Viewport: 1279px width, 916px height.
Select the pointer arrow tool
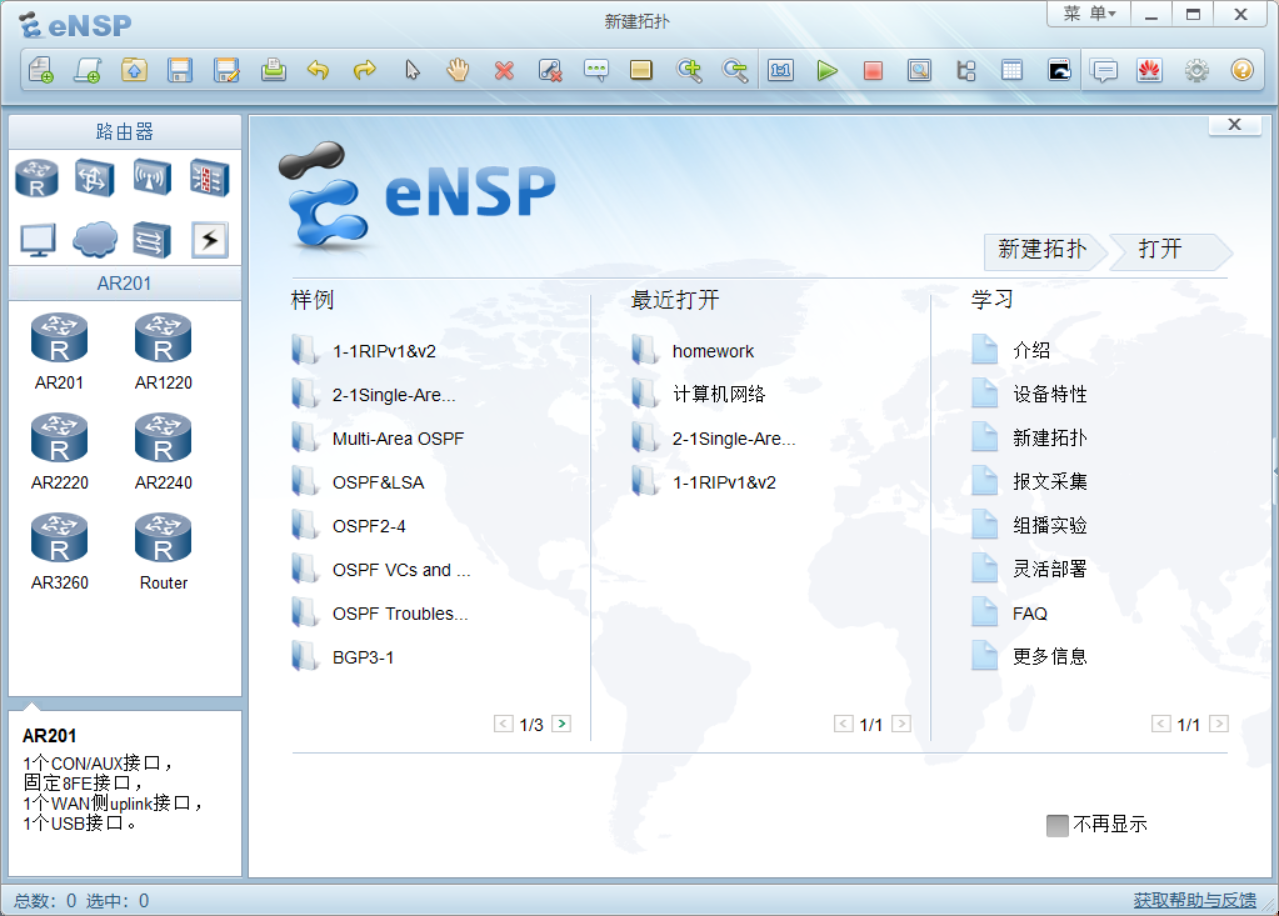(412, 70)
